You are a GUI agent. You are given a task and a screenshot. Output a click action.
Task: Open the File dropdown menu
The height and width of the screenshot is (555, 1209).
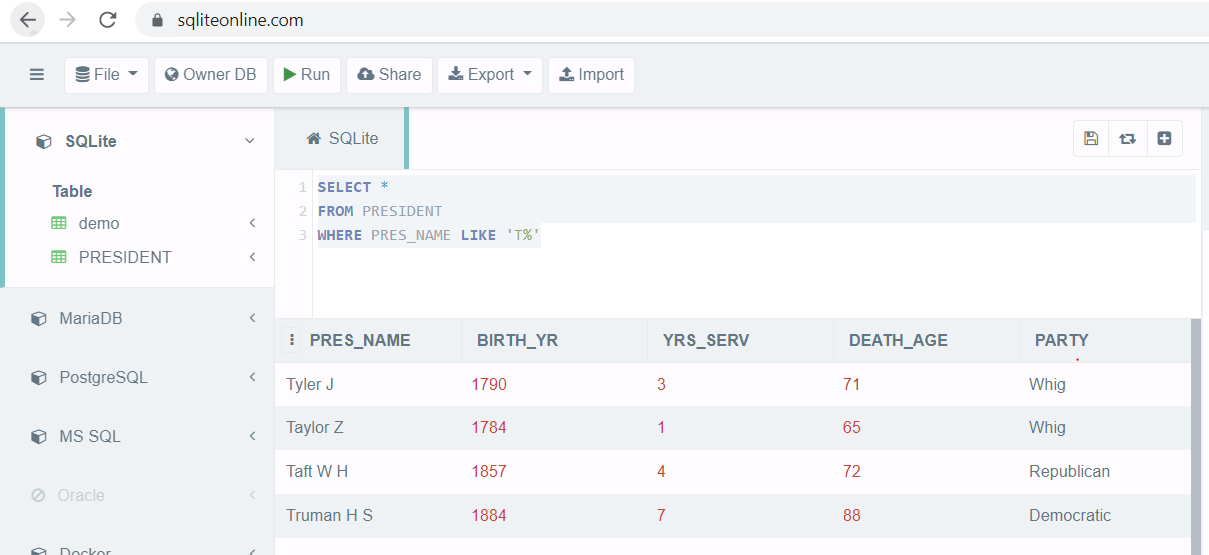pyautogui.click(x=106, y=75)
